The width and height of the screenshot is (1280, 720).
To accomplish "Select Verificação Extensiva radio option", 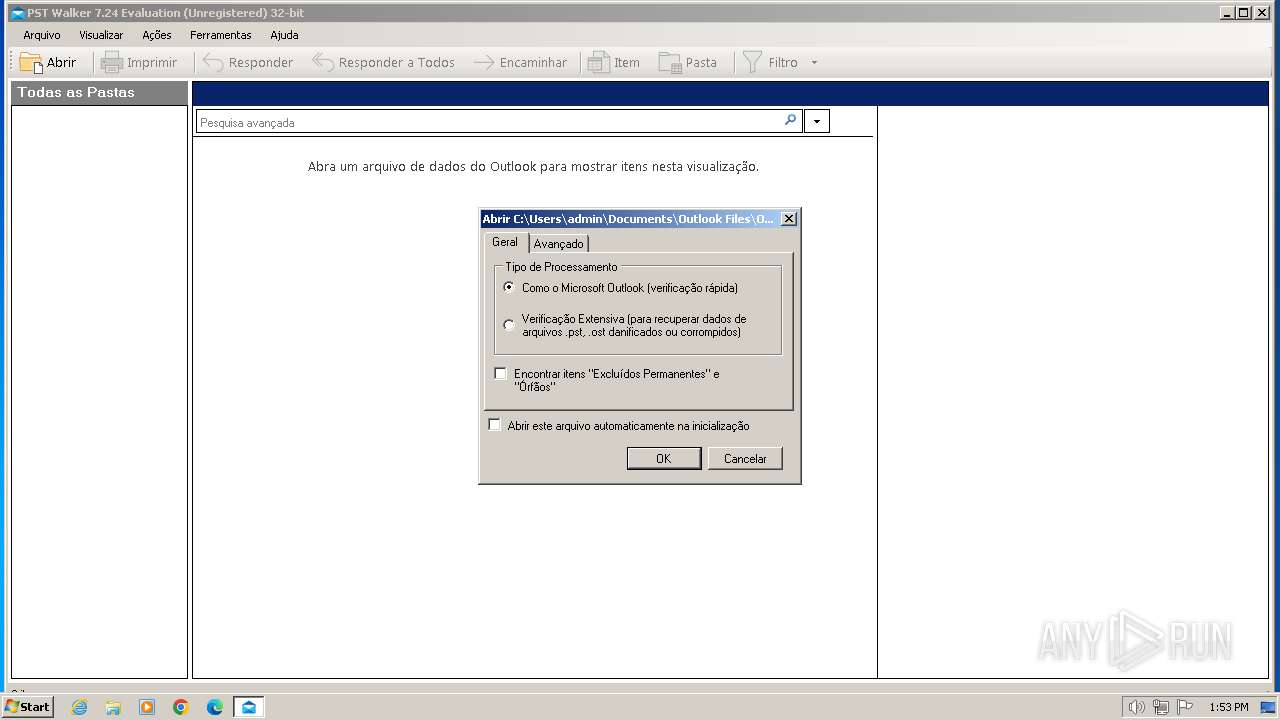I will click(x=509, y=325).
